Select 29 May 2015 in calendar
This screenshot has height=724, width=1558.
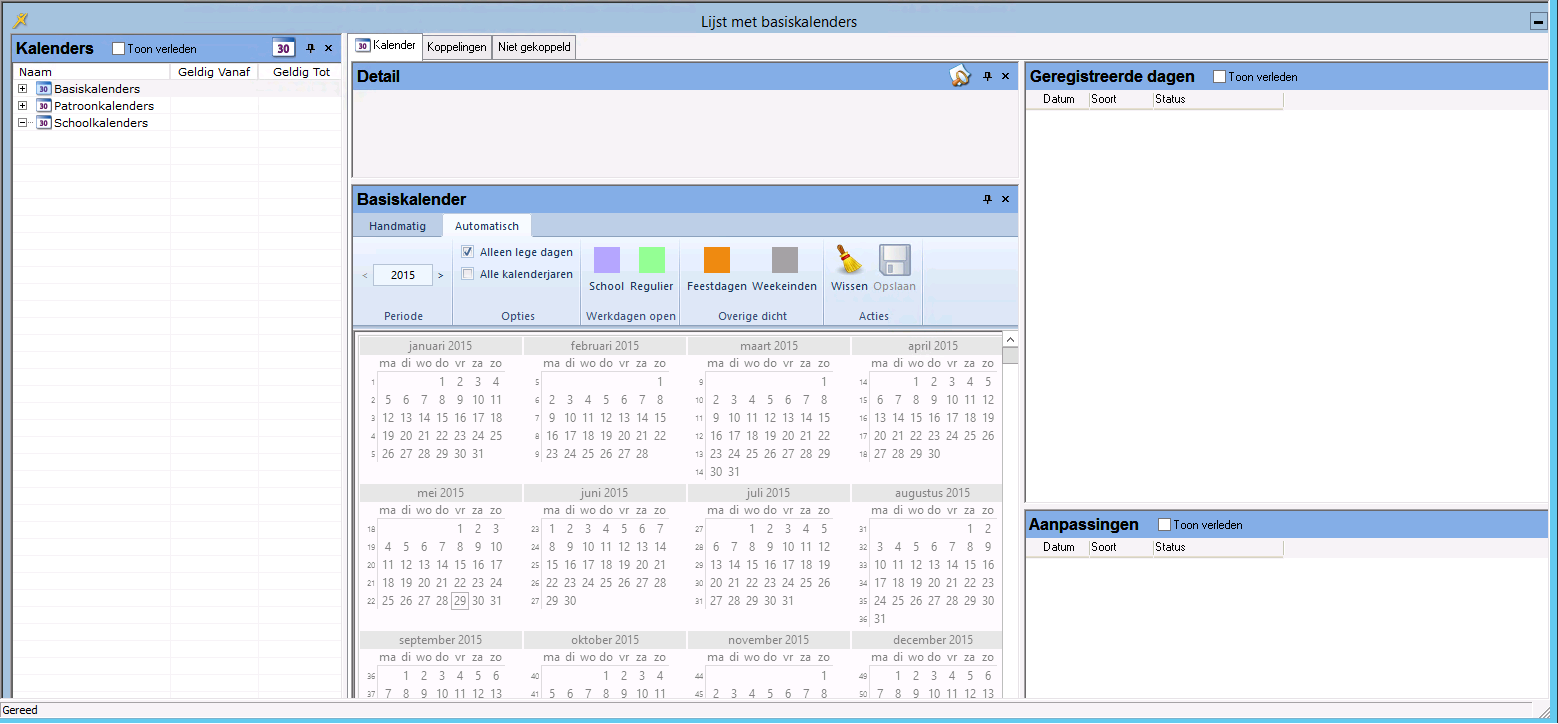pyautogui.click(x=459, y=601)
